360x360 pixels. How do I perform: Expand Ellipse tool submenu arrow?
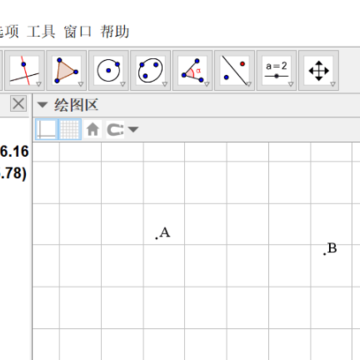[x=165, y=84]
